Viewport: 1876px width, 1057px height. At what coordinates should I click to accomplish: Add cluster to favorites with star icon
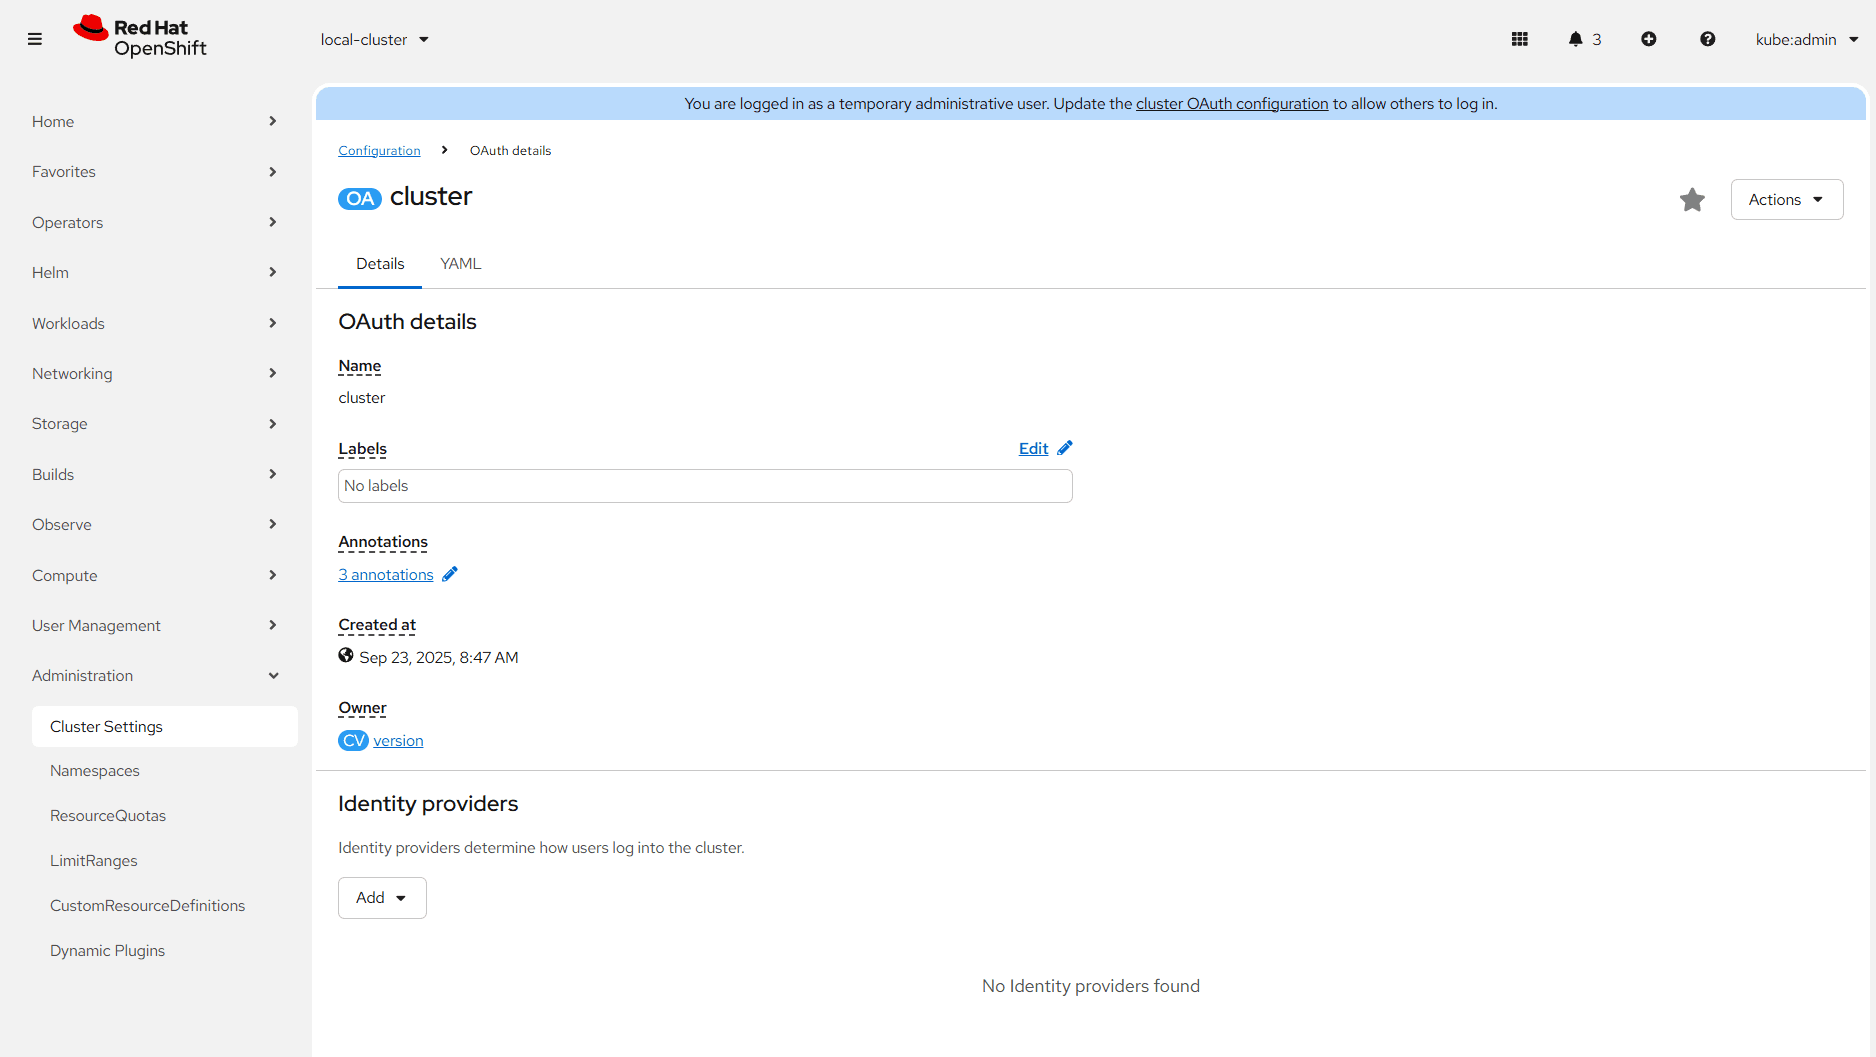(1692, 200)
